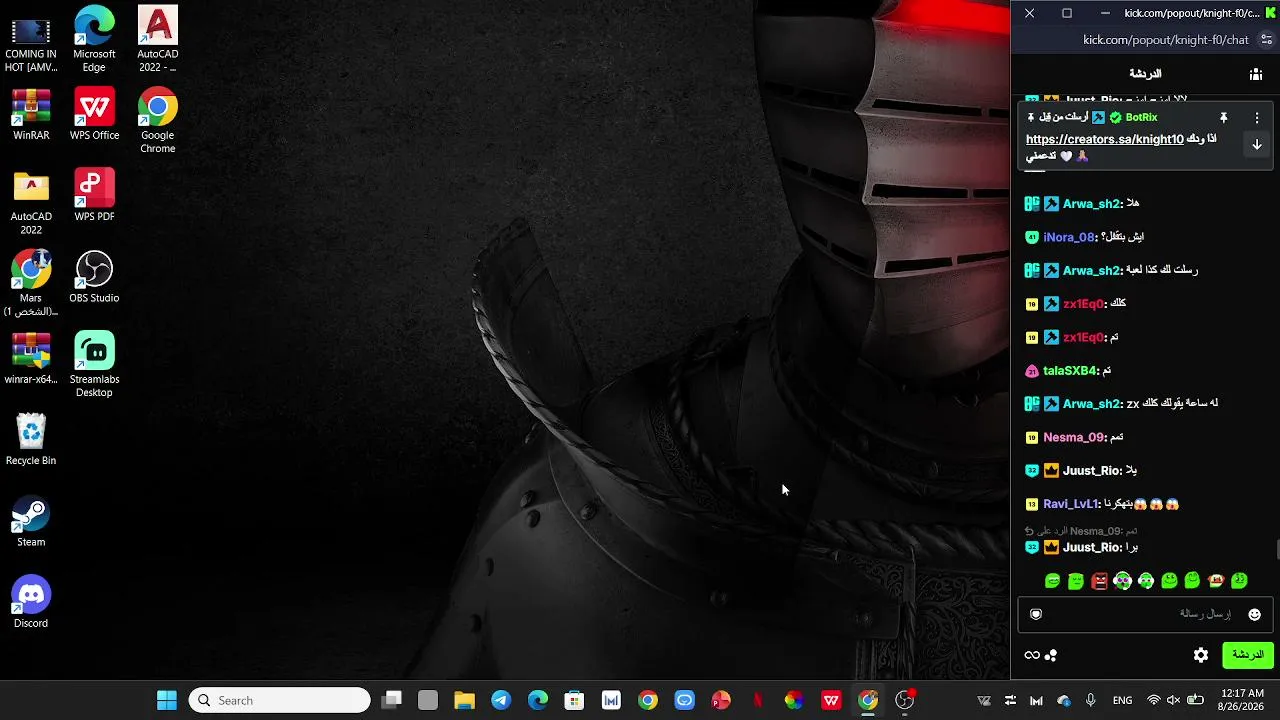Screen dimensions: 1280x720
Task: Open Microsoft Store from taskbar
Action: [574, 700]
